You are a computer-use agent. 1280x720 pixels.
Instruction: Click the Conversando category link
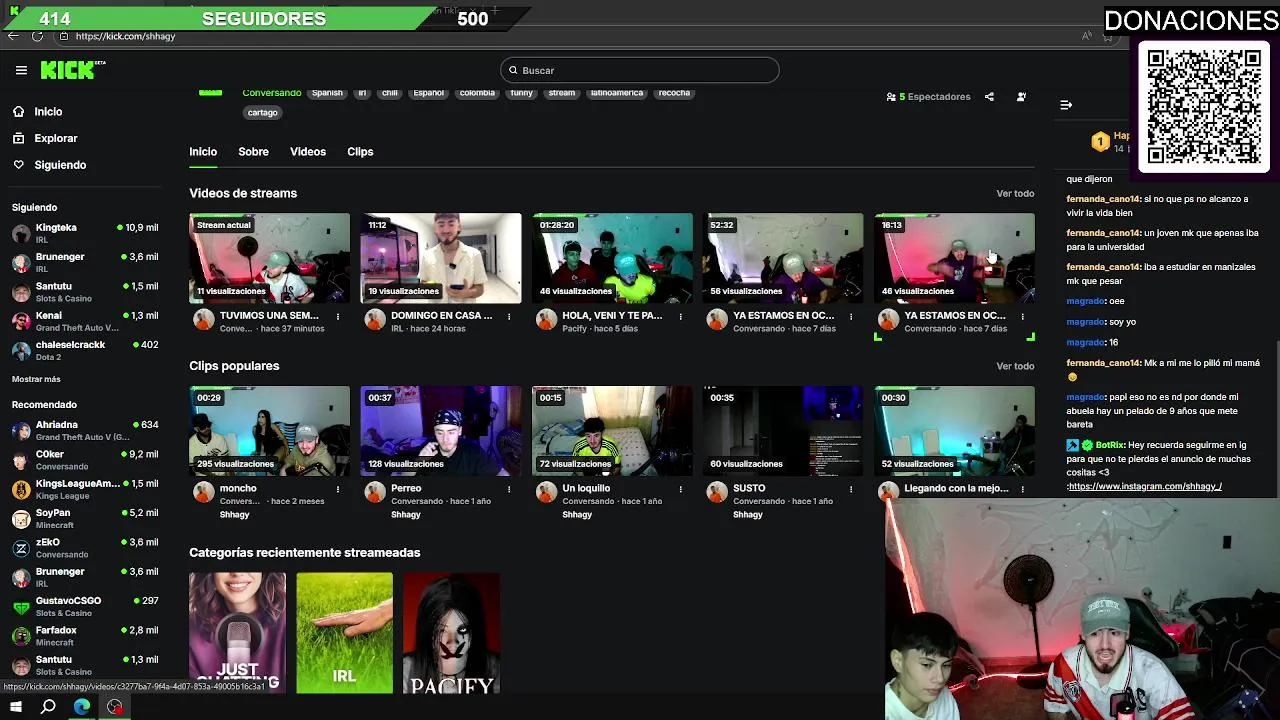(271, 93)
